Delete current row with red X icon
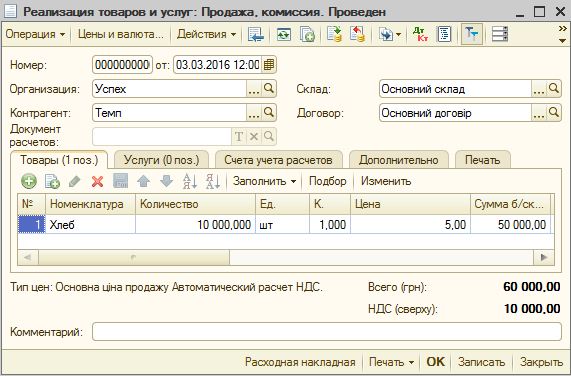 point(97,181)
